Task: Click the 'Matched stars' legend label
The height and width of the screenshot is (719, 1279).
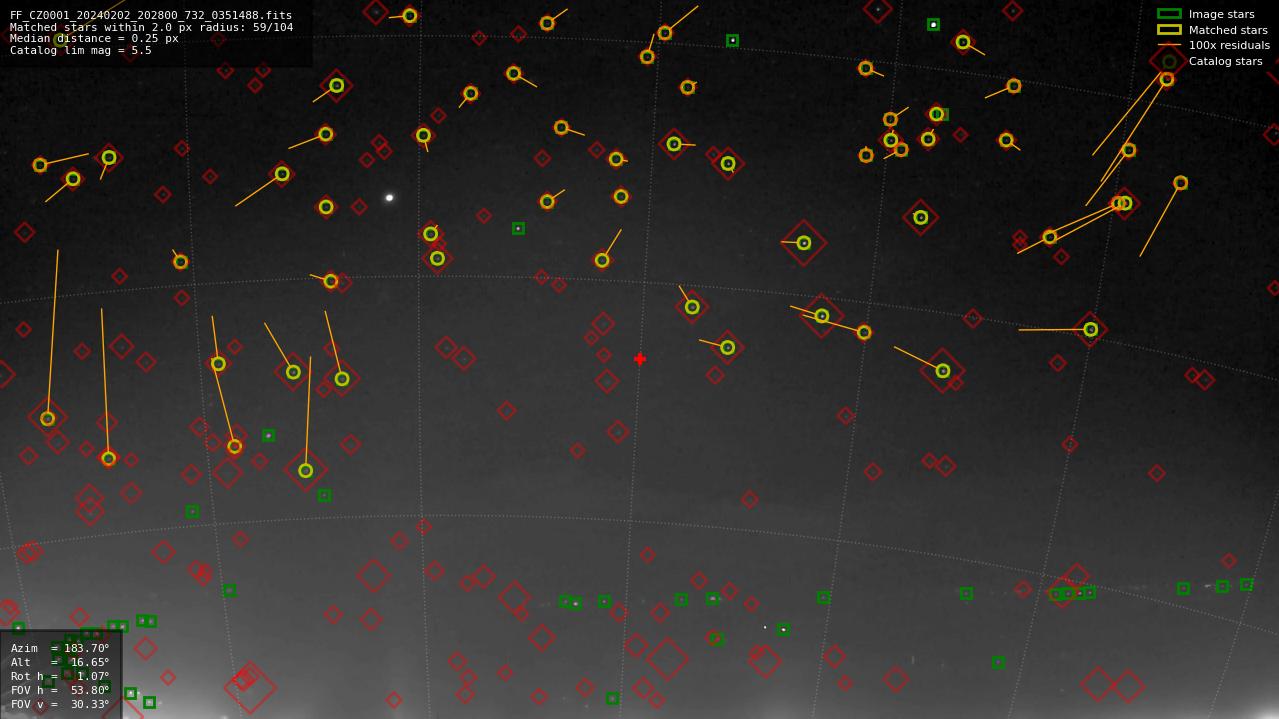Action: click(1228, 30)
